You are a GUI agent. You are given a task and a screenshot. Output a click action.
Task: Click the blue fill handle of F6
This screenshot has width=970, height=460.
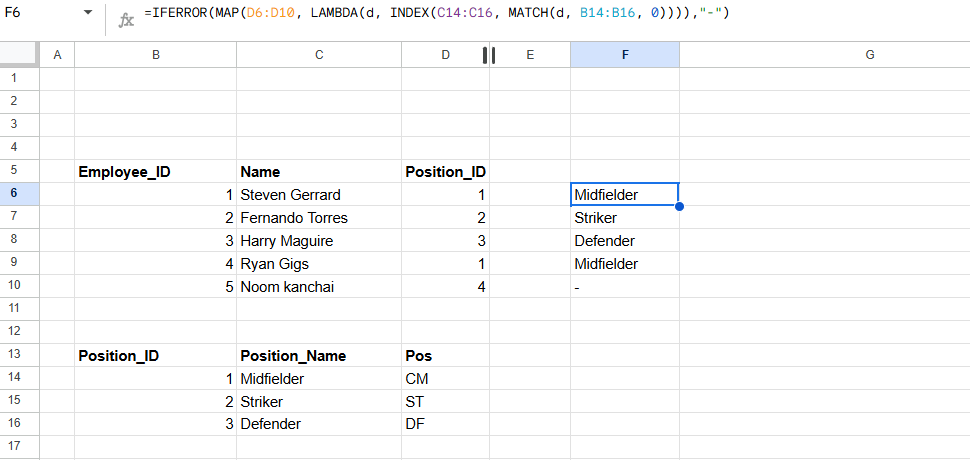coord(679,207)
